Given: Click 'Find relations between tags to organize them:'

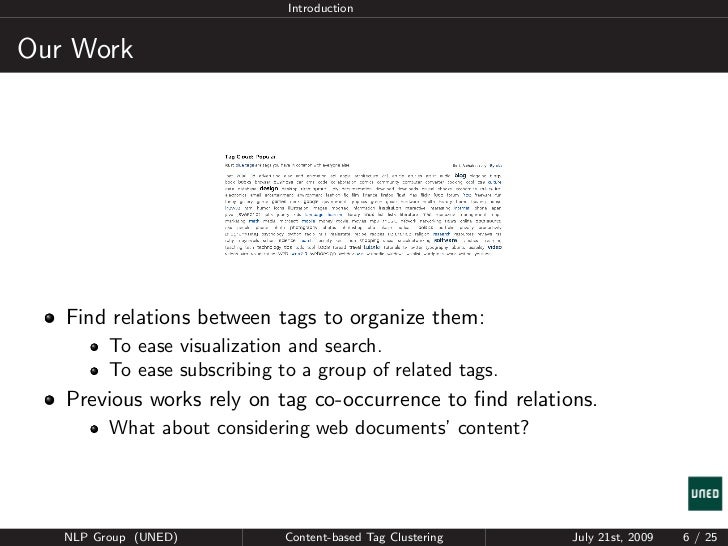Looking at the screenshot, I should tap(275, 318).
